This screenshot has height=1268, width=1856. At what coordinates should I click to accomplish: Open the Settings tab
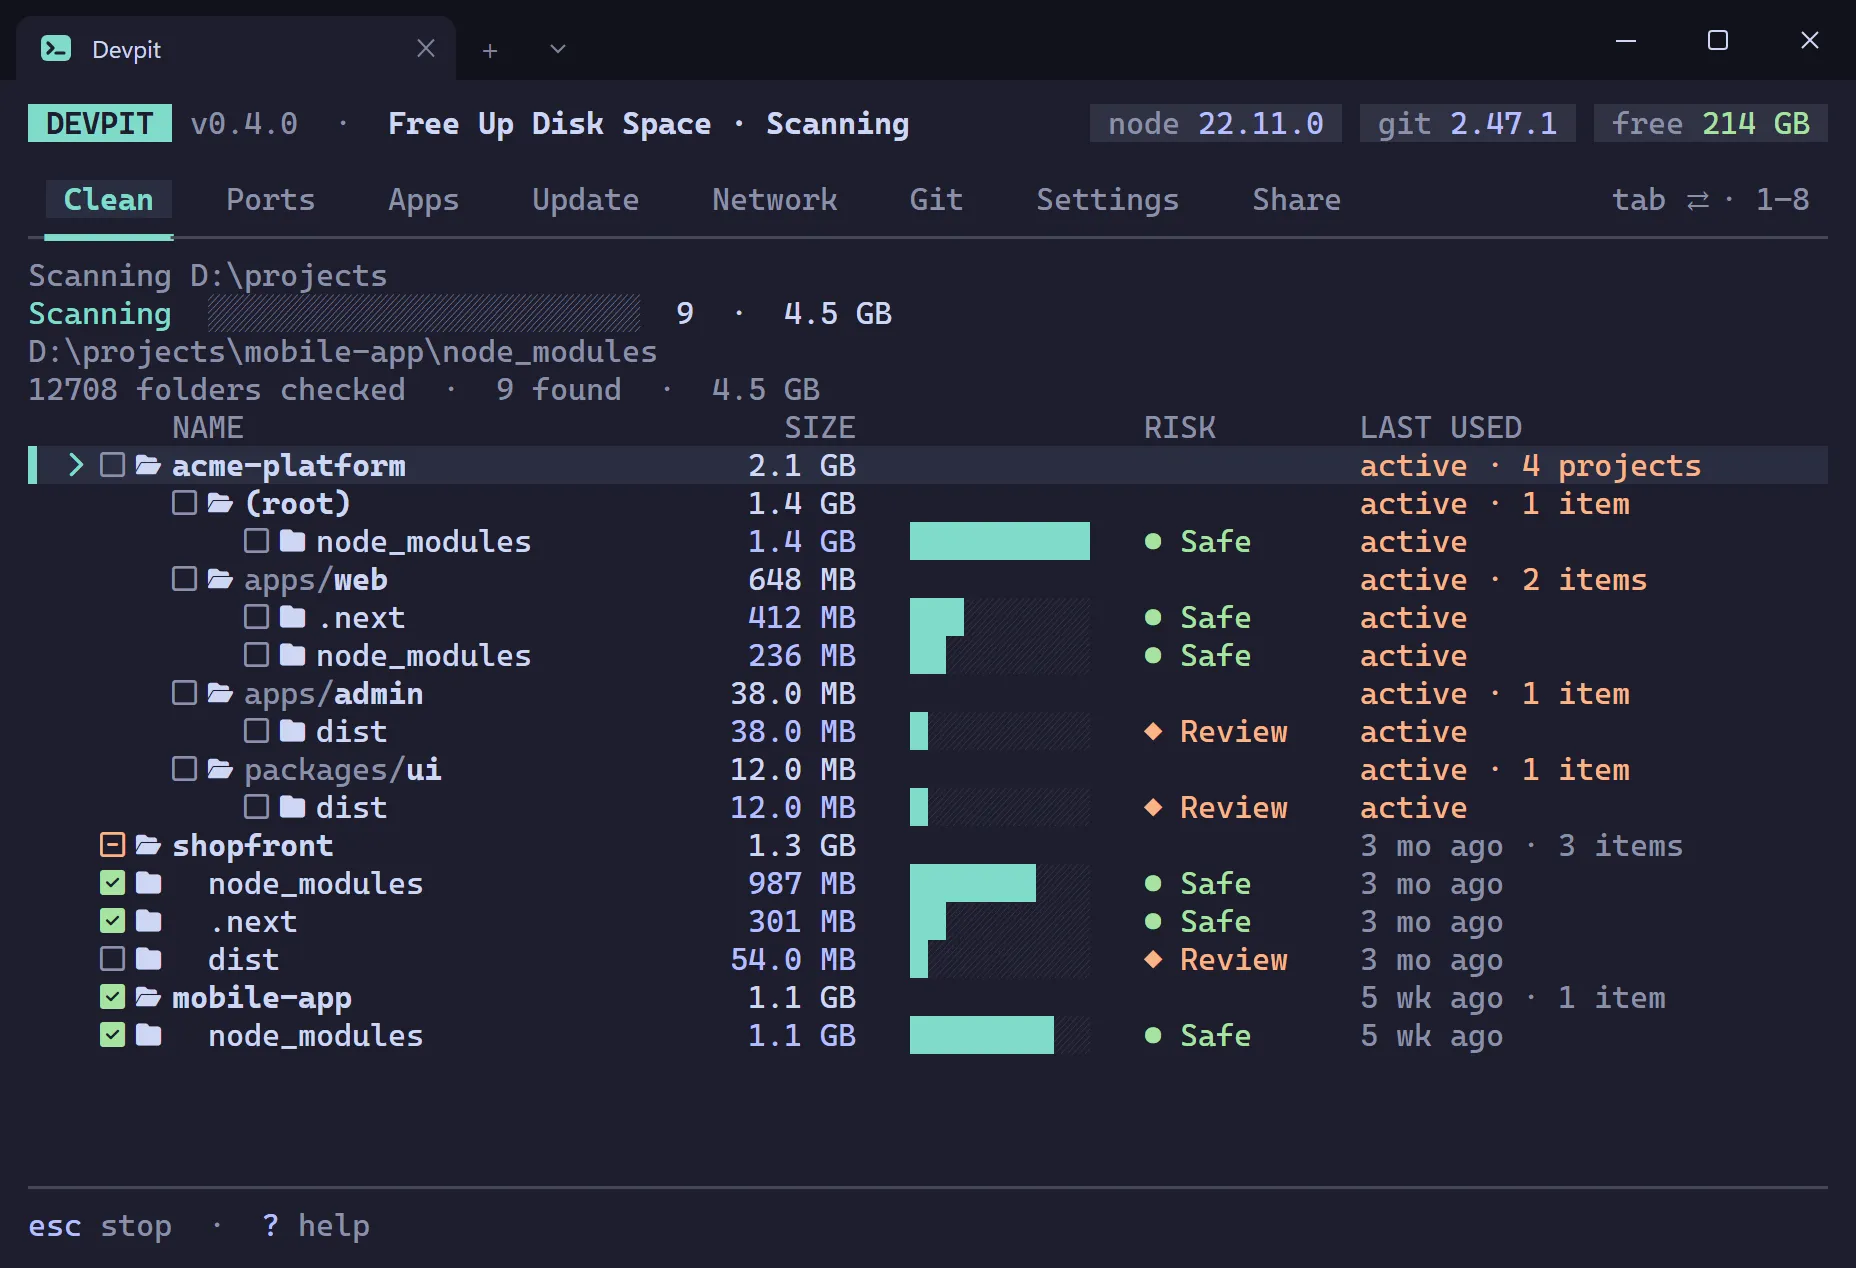coord(1107,199)
